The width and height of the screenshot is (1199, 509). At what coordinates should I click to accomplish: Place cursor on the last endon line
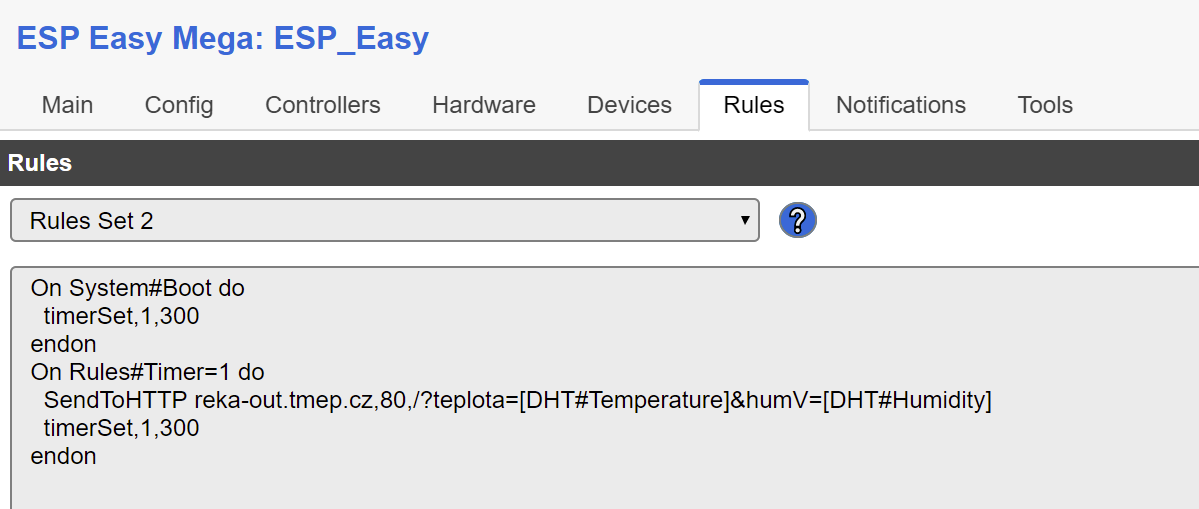tap(64, 456)
